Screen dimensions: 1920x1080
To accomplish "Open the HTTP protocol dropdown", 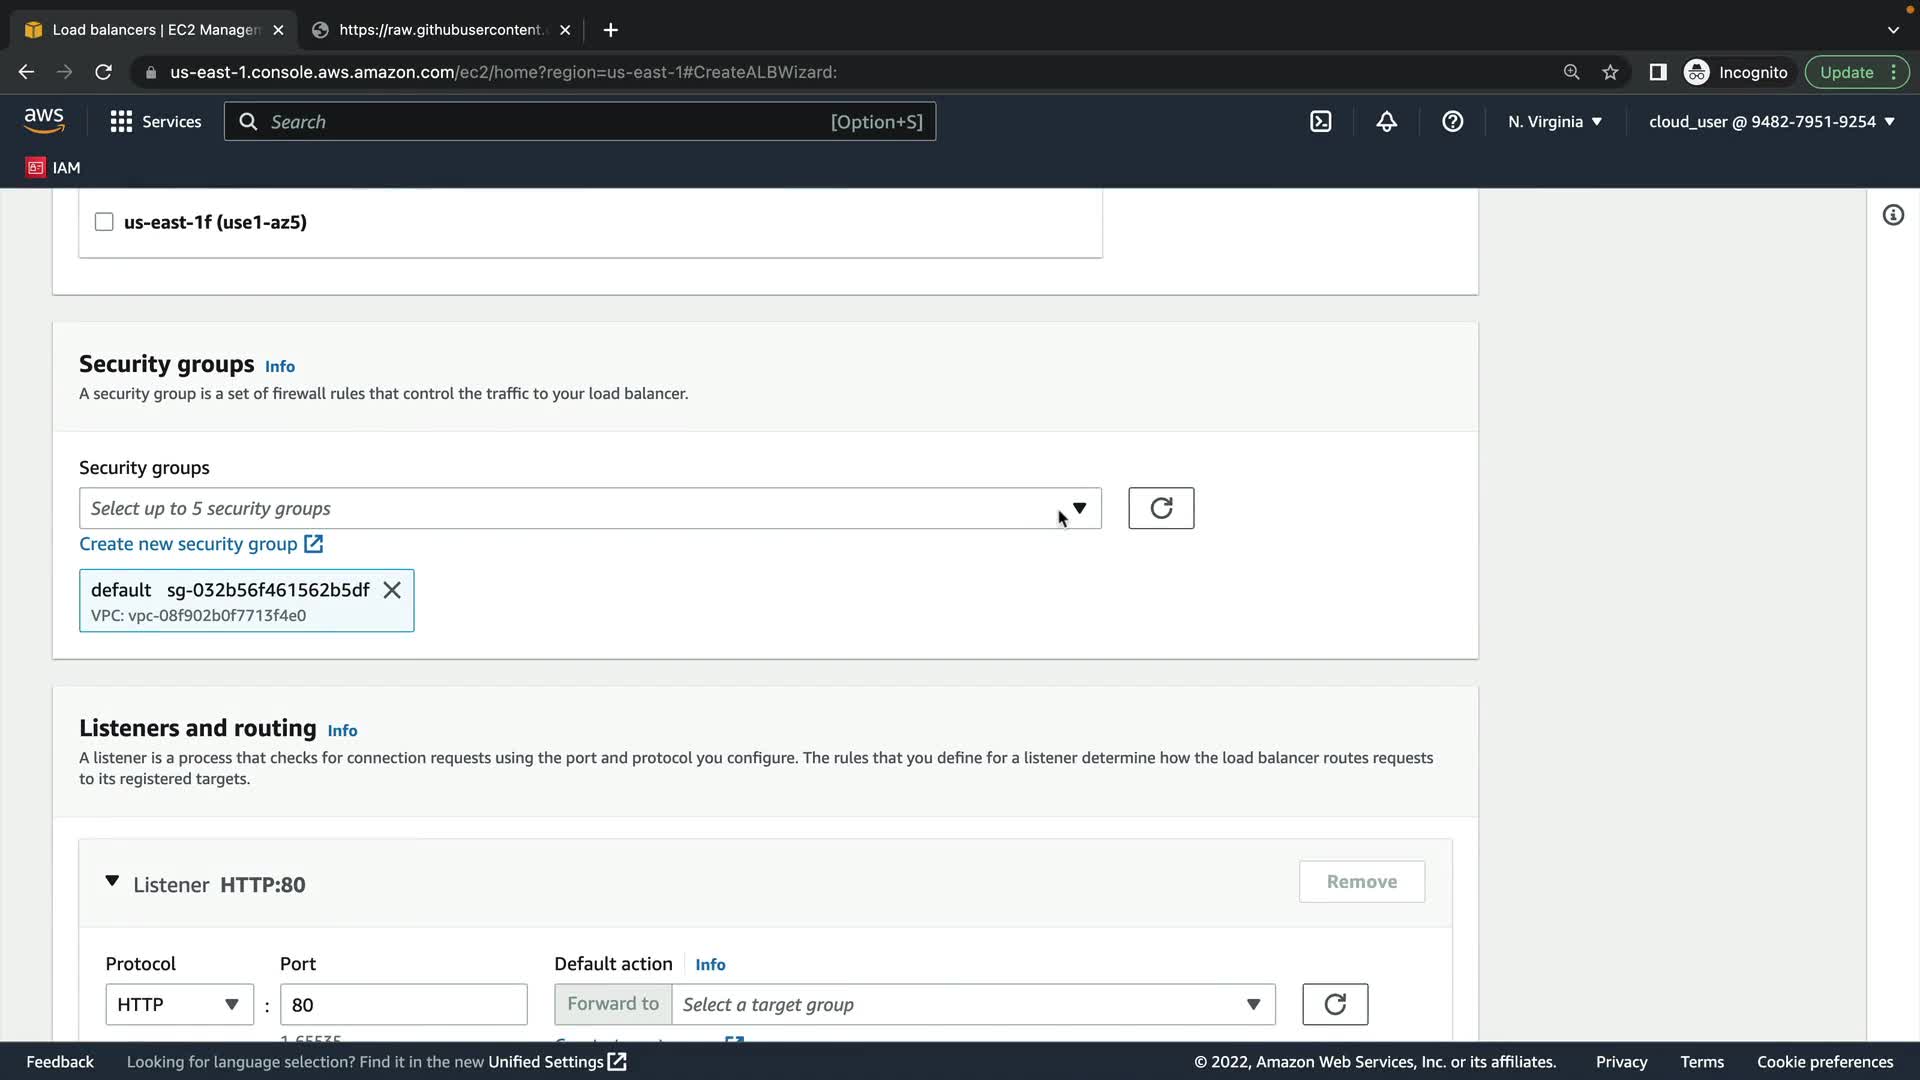I will point(178,1004).
